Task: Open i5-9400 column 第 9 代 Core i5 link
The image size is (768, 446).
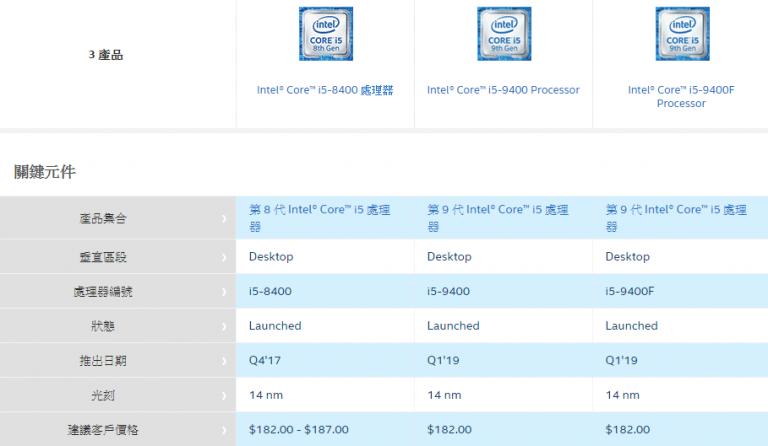Action: [498, 218]
